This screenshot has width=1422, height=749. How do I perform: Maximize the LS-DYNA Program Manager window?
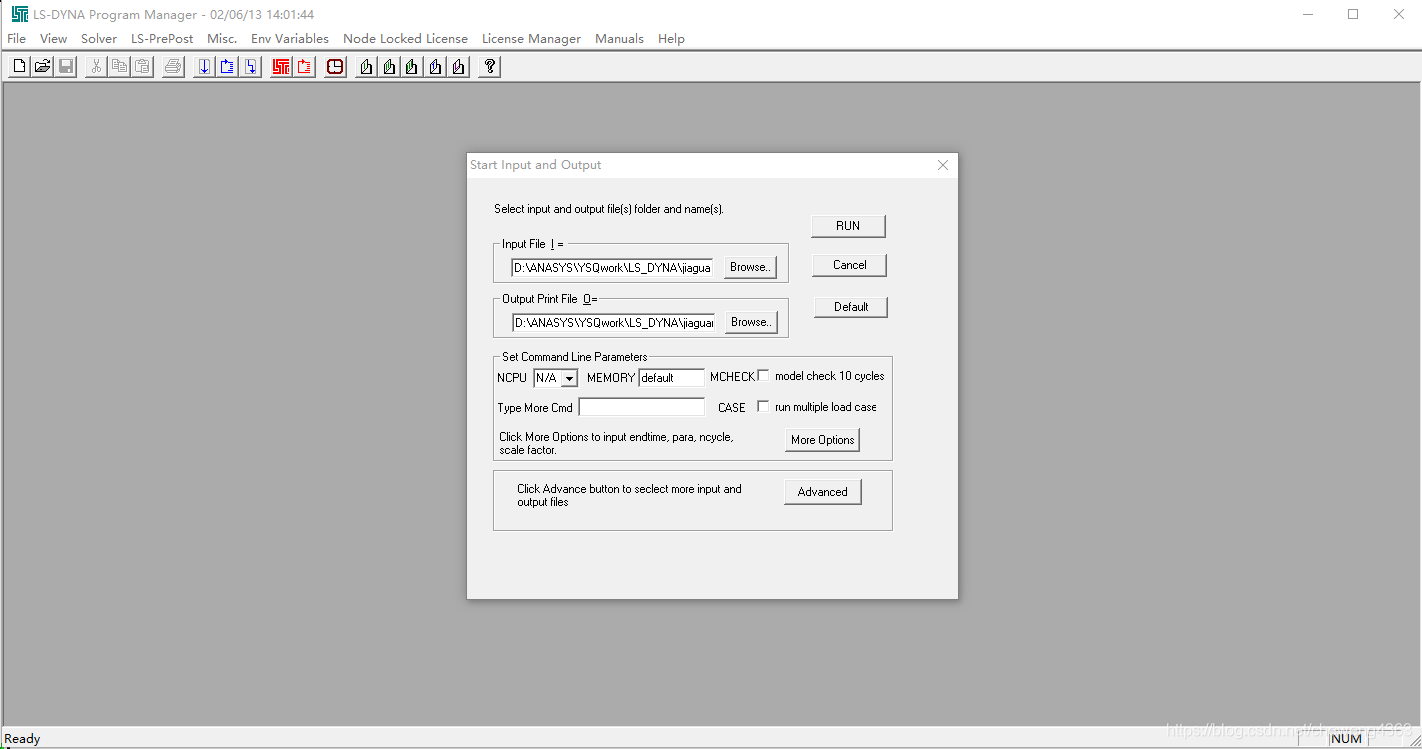[x=1353, y=14]
